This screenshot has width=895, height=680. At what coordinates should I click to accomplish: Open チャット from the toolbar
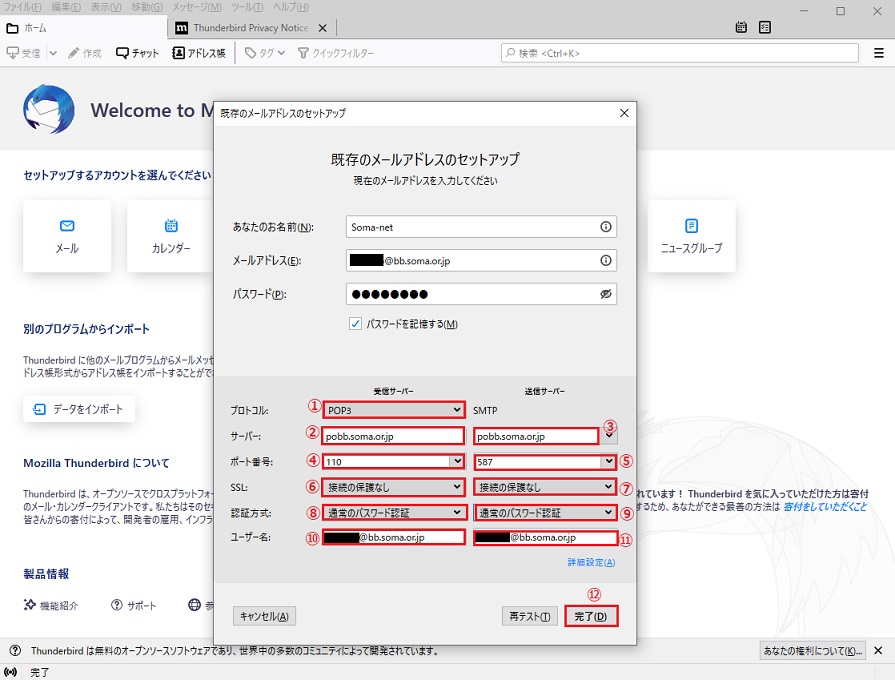point(137,53)
